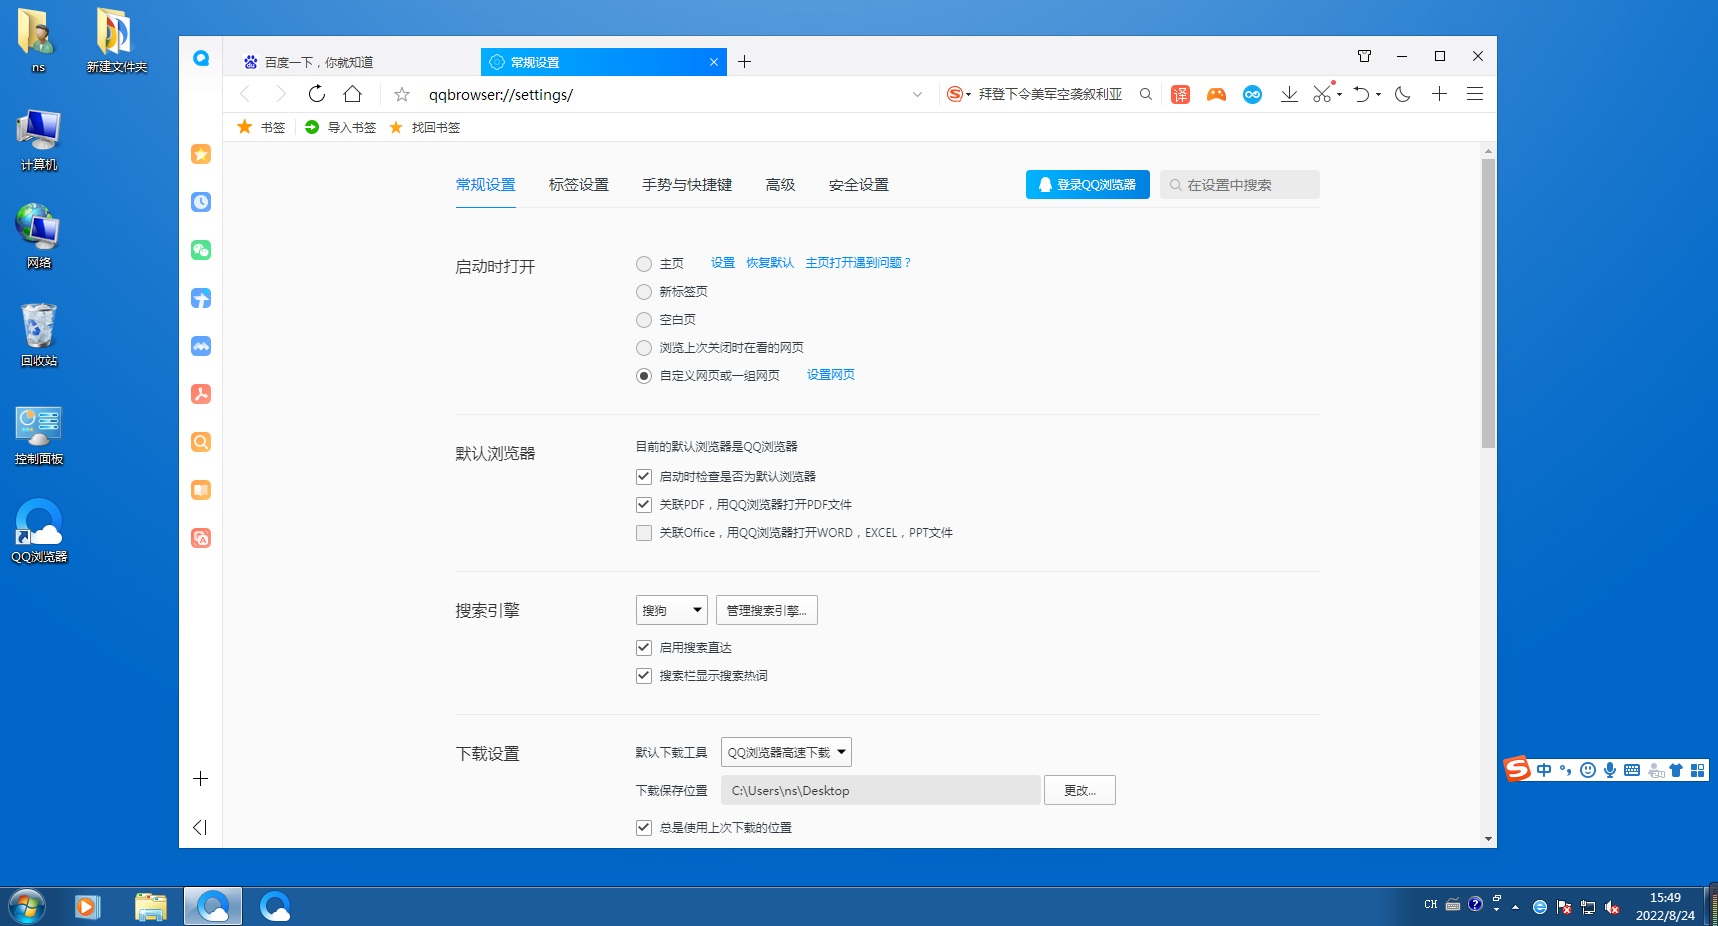Bookmark this page with the star icon
1718x926 pixels.
[x=402, y=94]
